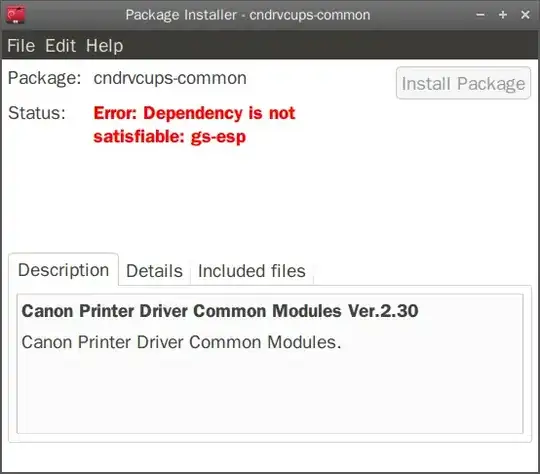Viewport: 540px width, 474px height.
Task: Click the cndrvcups-common package name text
Action: (170, 78)
